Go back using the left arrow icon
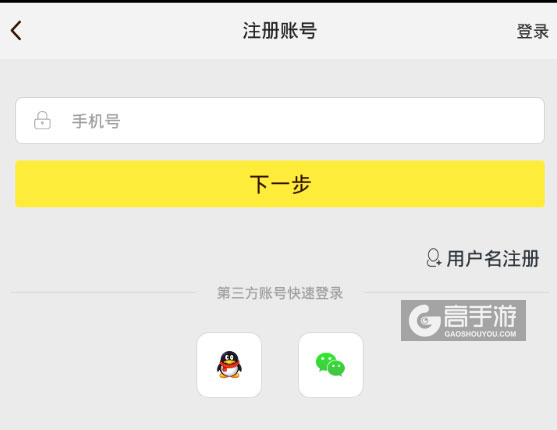The width and height of the screenshot is (557, 430). click(16, 31)
